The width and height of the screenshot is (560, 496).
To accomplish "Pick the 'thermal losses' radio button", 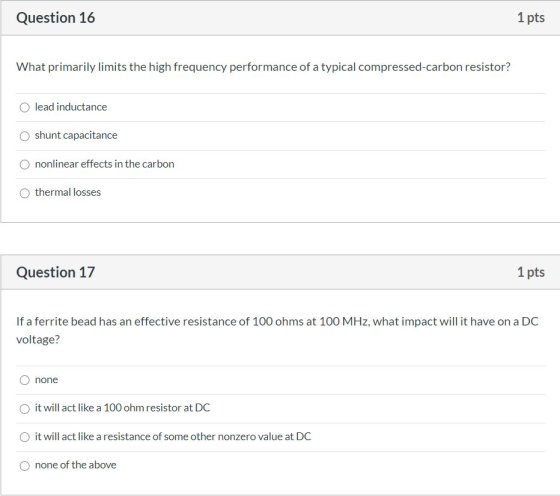I will (x=25, y=193).
